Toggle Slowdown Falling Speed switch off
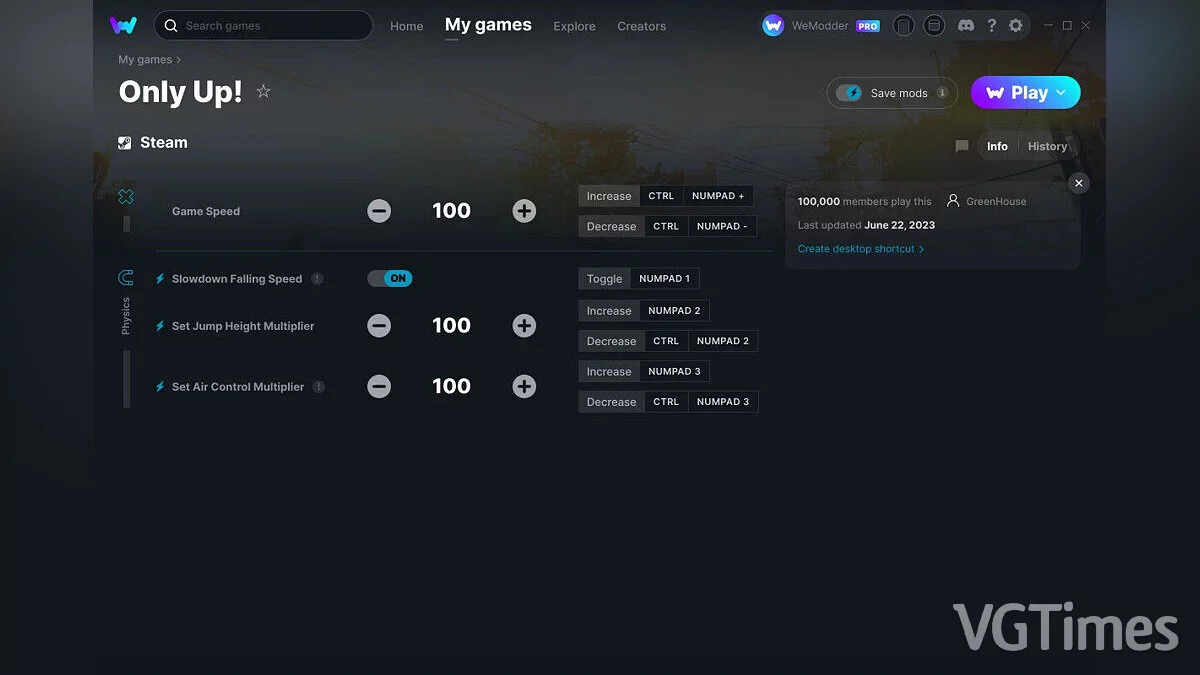Viewport: 1200px width, 675px height. tap(390, 279)
